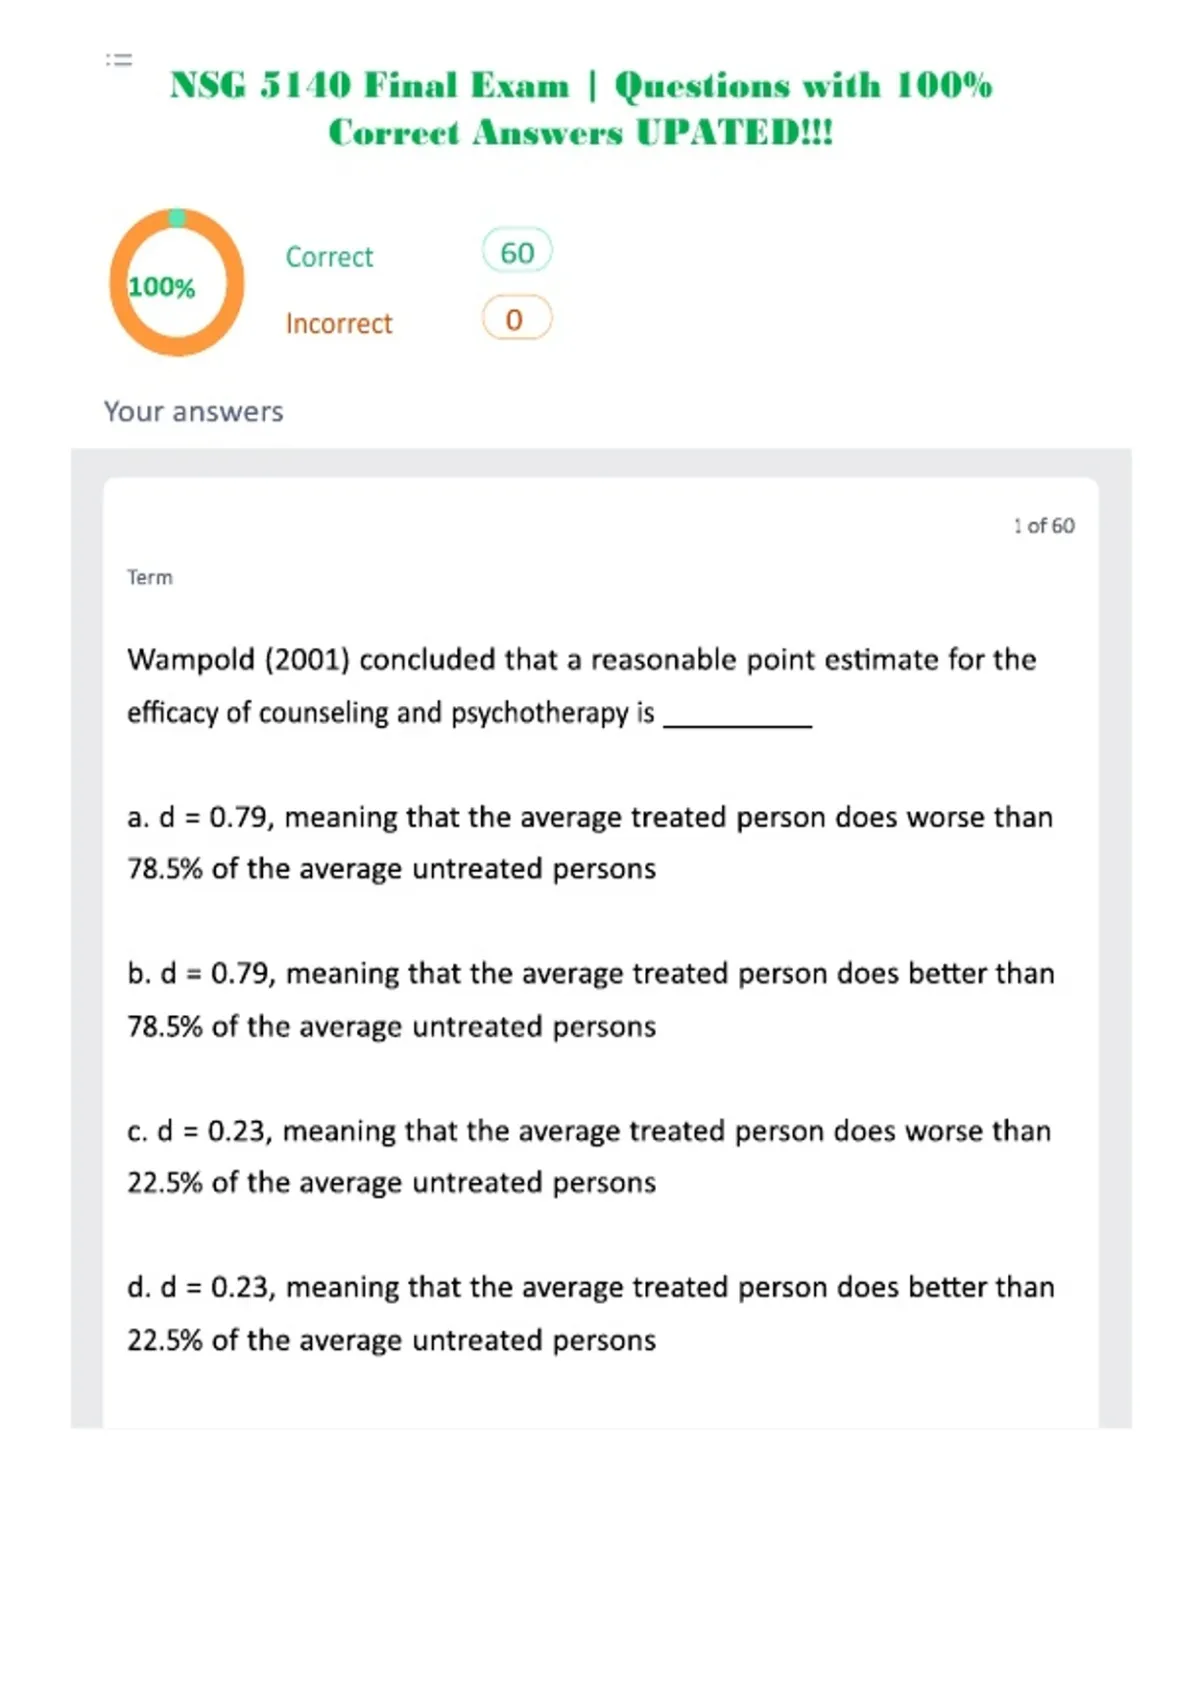
Task: Click the Correct count badge showing 60
Action: click(517, 252)
